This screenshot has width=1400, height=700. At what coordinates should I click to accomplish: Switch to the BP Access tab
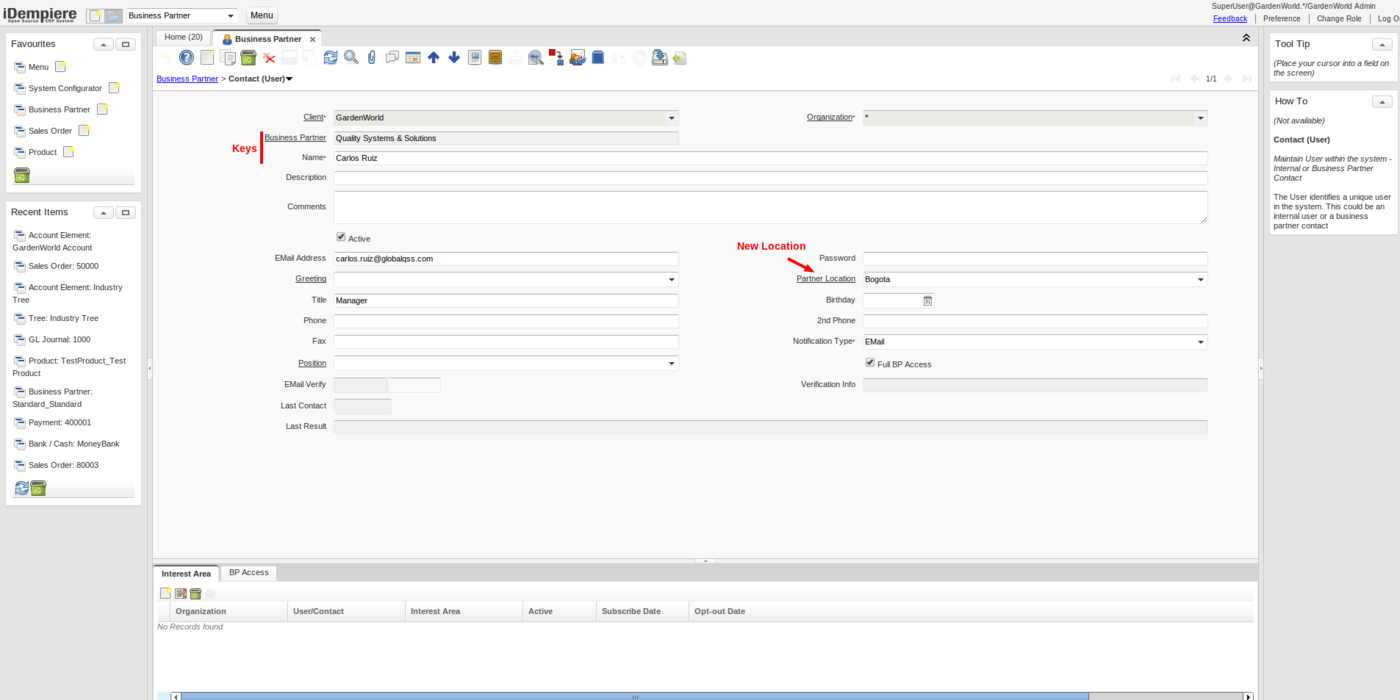(x=248, y=573)
